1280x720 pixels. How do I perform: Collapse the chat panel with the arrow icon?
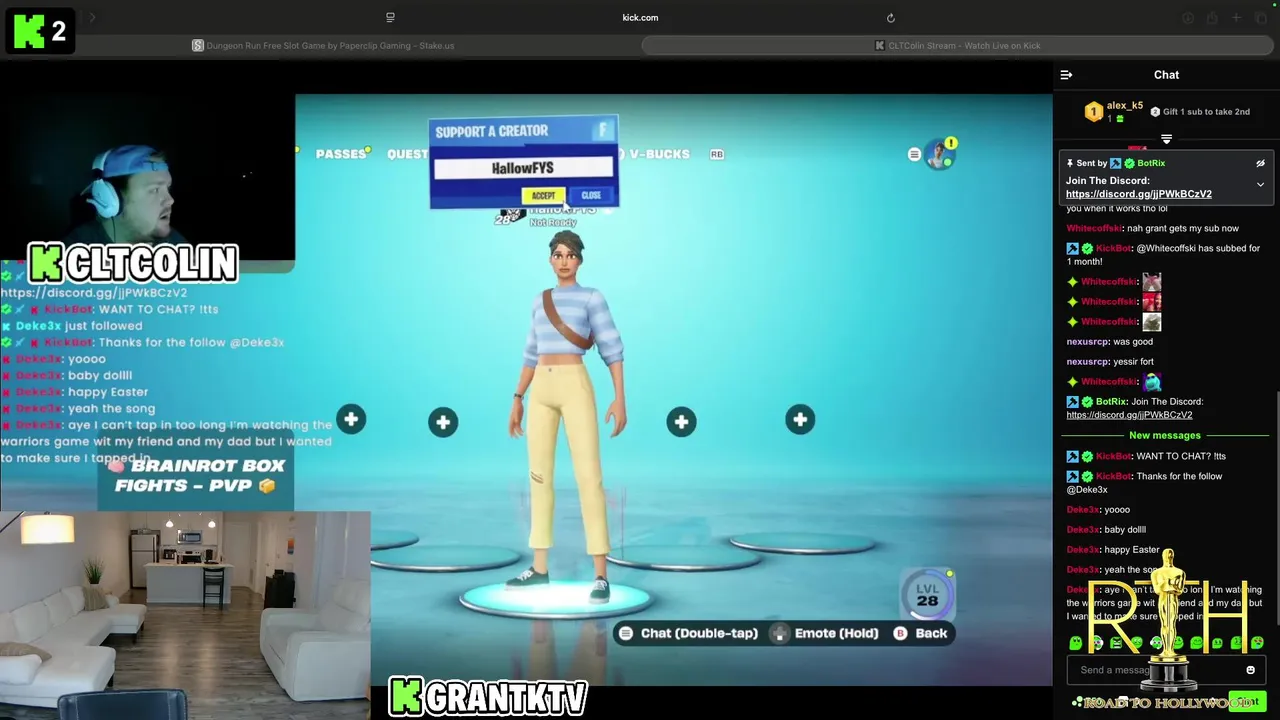pyautogui.click(x=1066, y=75)
